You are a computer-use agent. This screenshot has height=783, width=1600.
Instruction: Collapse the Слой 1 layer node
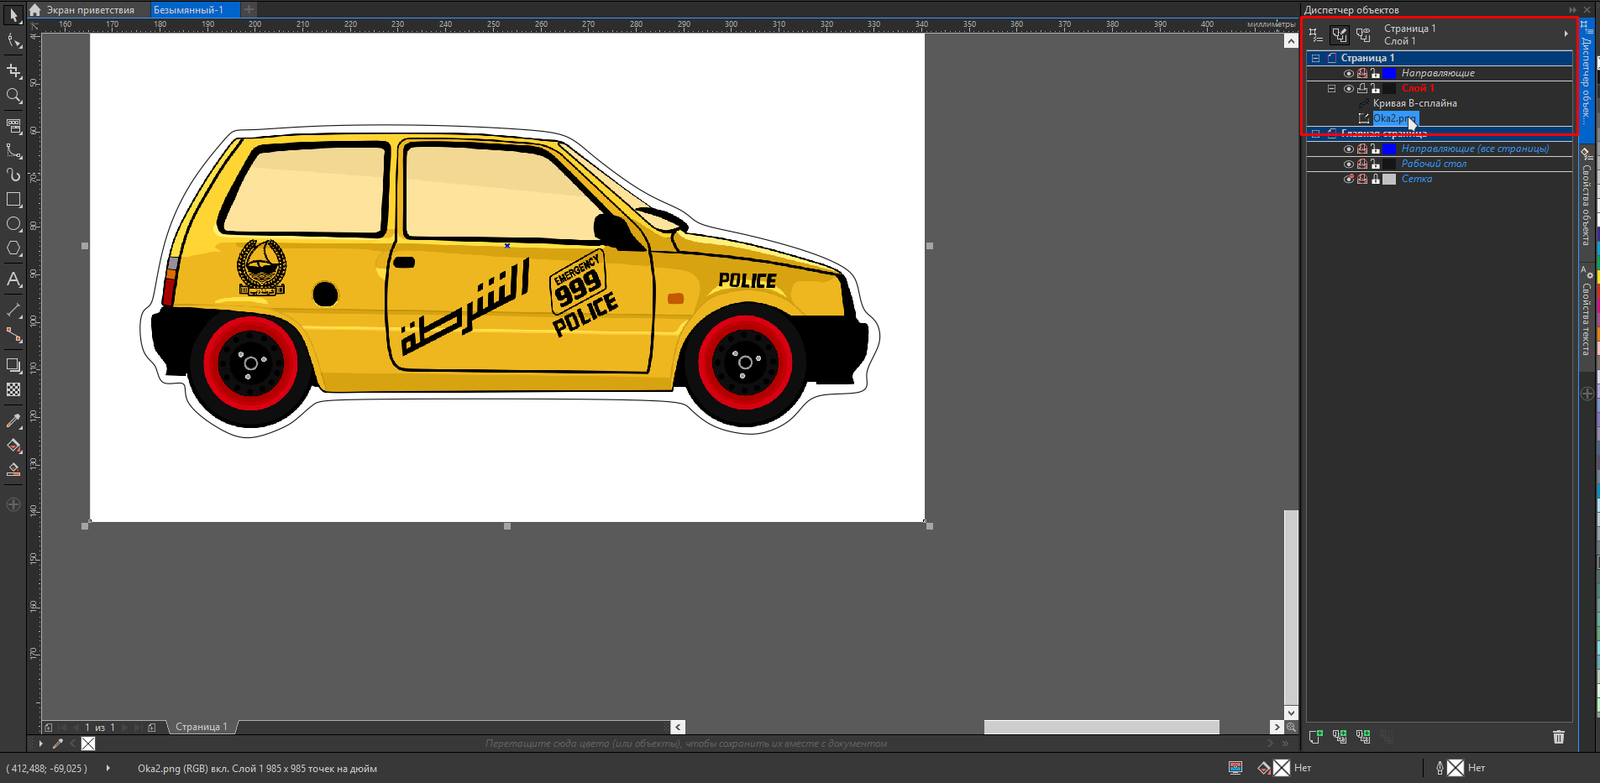point(1331,88)
